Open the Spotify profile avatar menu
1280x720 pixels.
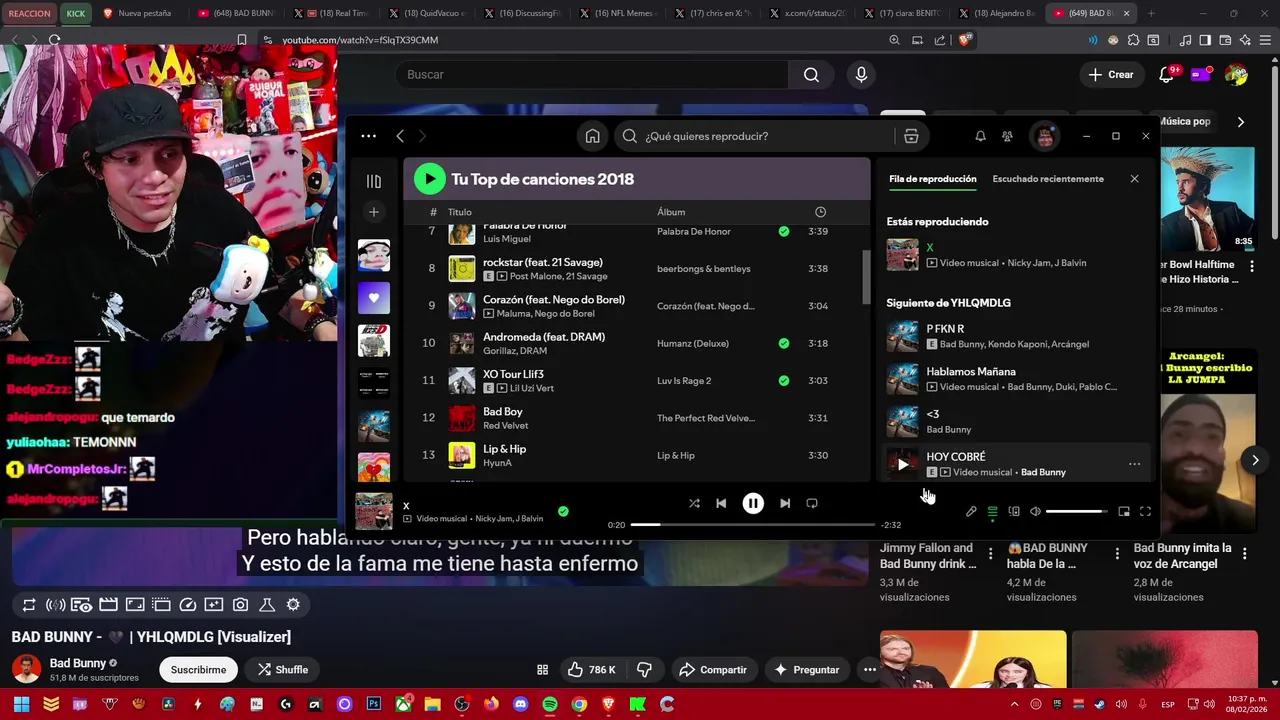[x=1045, y=136]
